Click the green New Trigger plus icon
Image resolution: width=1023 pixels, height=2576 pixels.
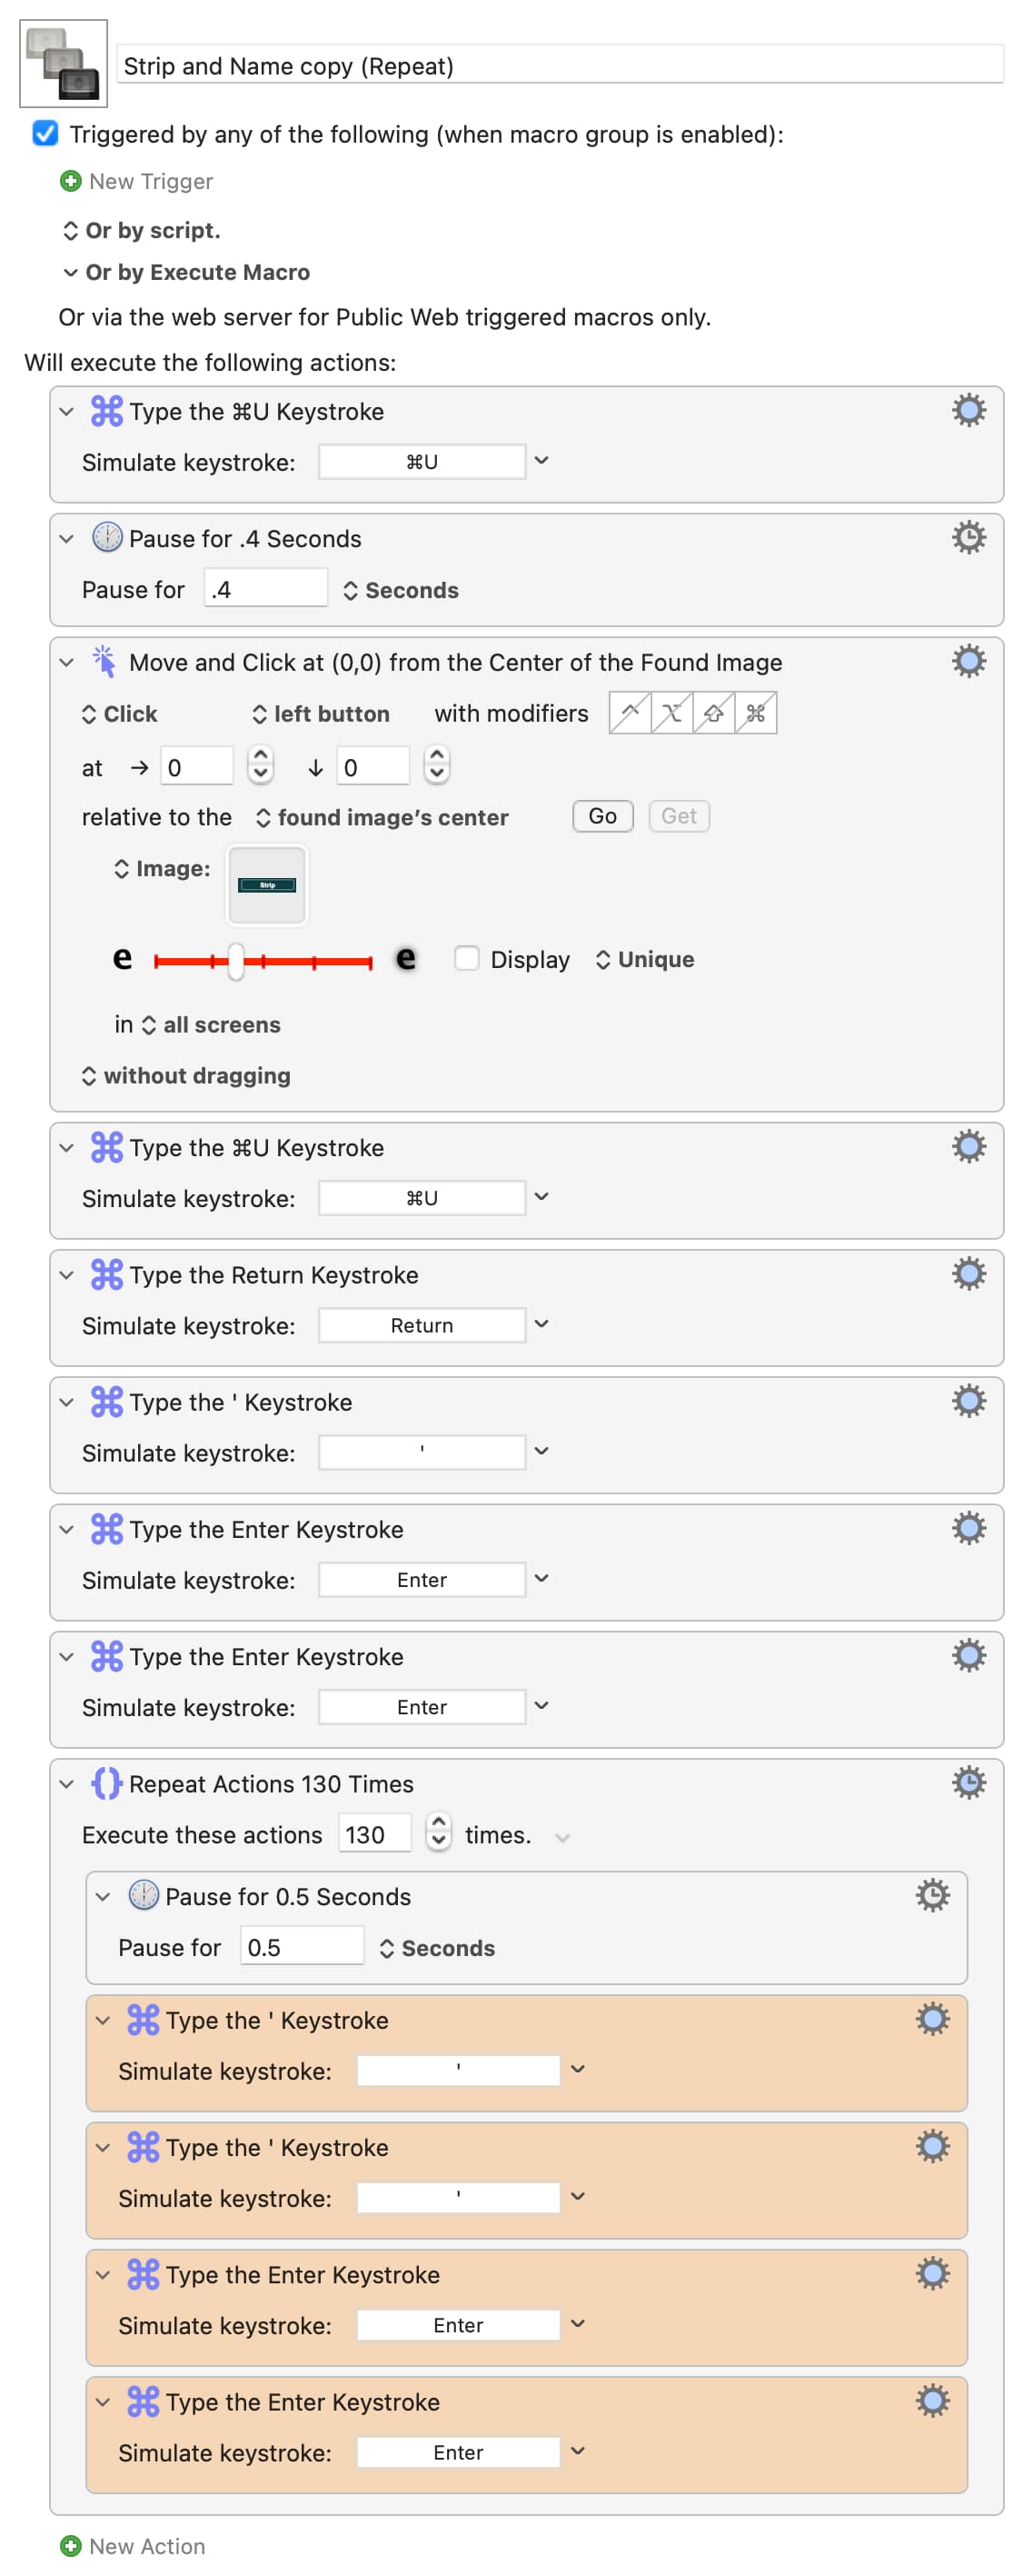coord(70,181)
